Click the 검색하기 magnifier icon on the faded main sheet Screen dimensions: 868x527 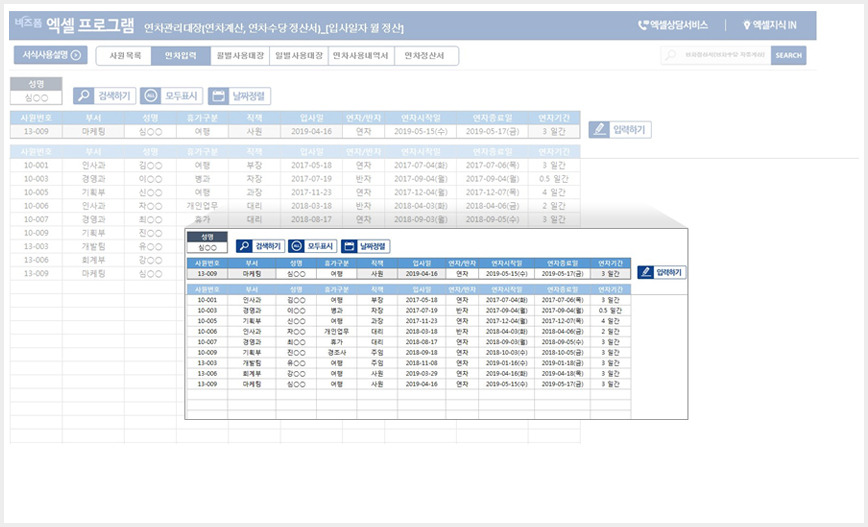84,96
